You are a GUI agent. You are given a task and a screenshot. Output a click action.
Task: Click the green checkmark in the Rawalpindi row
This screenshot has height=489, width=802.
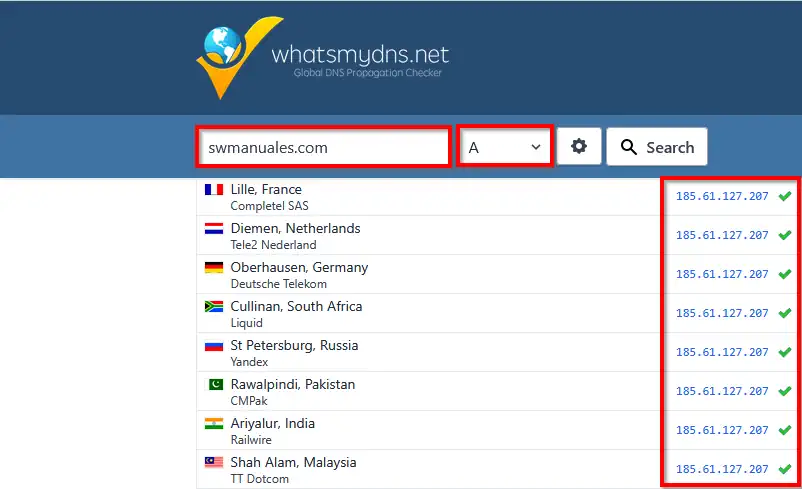(x=785, y=391)
